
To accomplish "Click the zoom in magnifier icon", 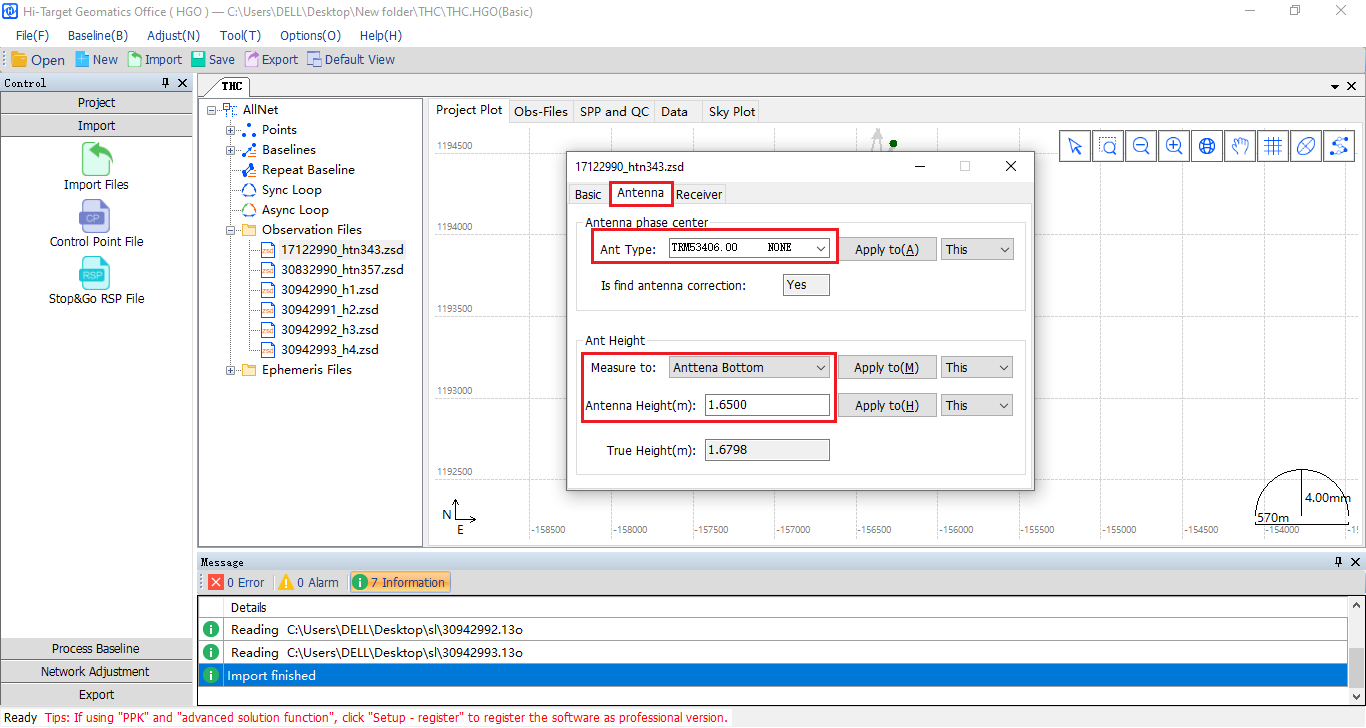I will click(1174, 146).
